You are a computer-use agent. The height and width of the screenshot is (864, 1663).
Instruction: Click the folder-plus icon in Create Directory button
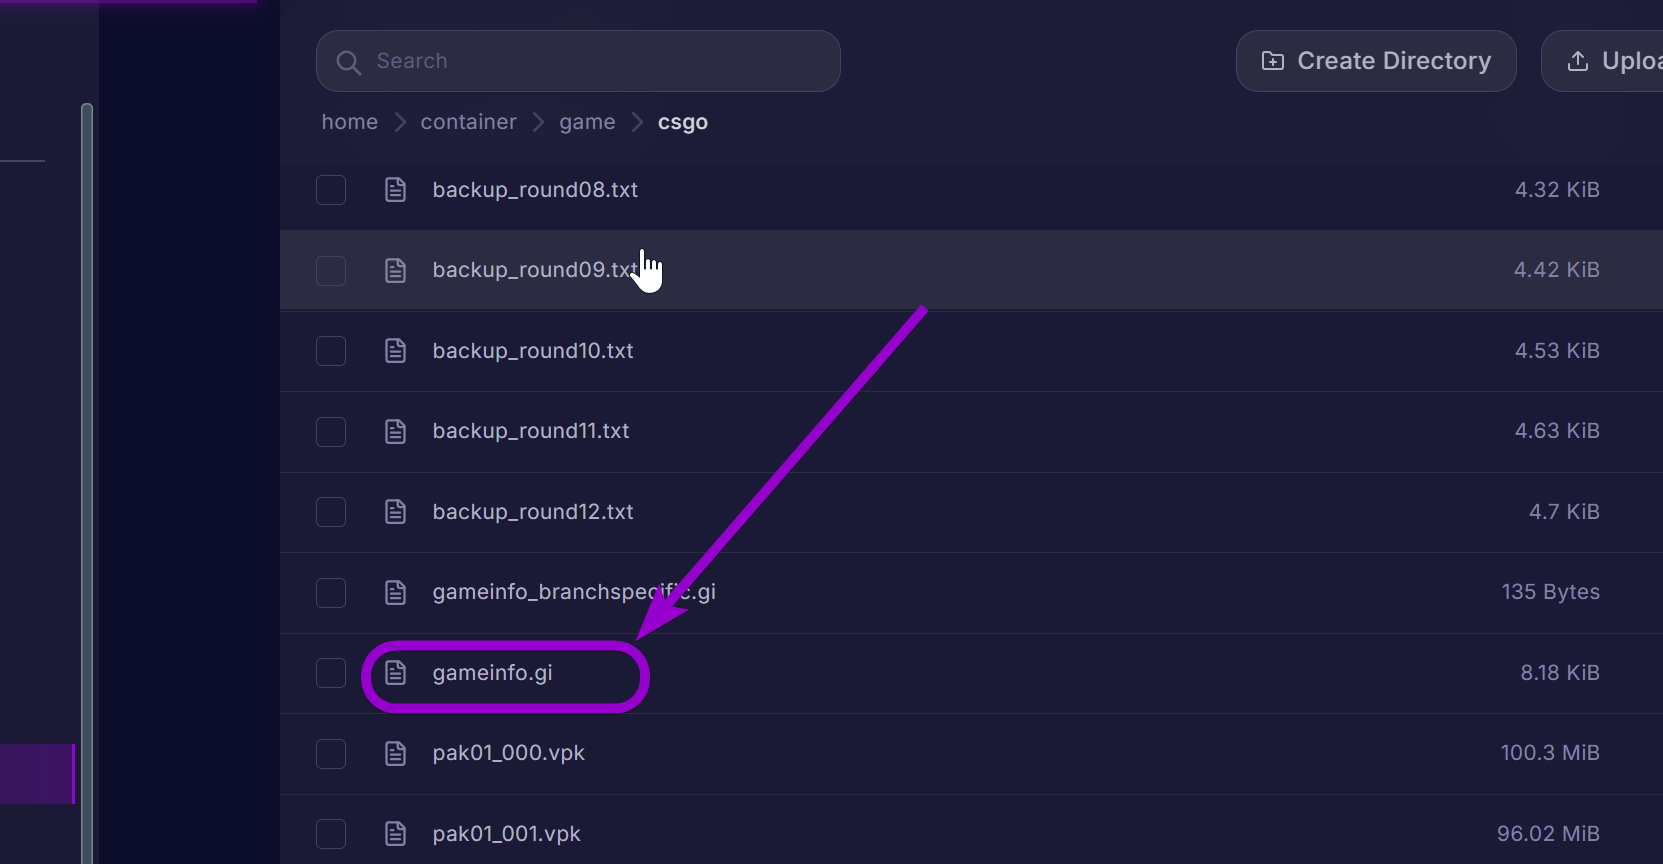[1273, 60]
